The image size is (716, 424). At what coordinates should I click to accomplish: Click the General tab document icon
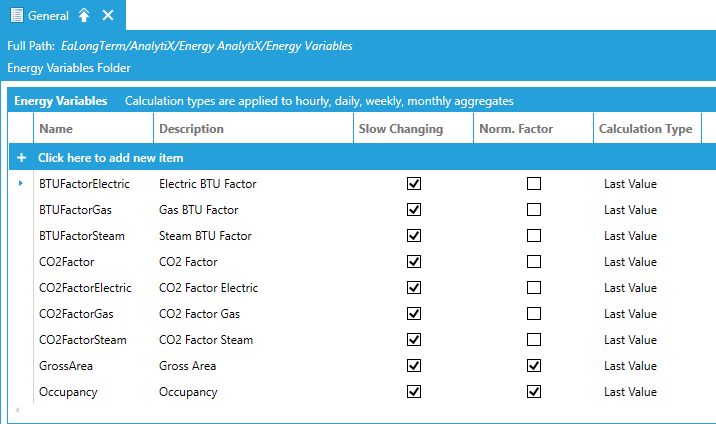point(16,15)
